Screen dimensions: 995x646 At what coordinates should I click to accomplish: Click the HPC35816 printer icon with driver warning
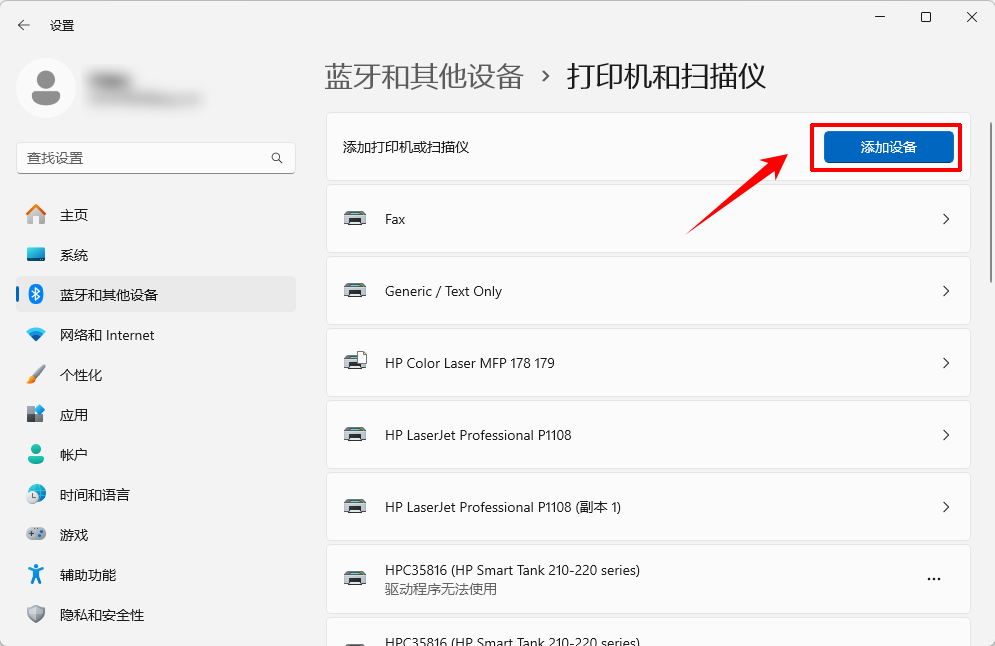355,579
